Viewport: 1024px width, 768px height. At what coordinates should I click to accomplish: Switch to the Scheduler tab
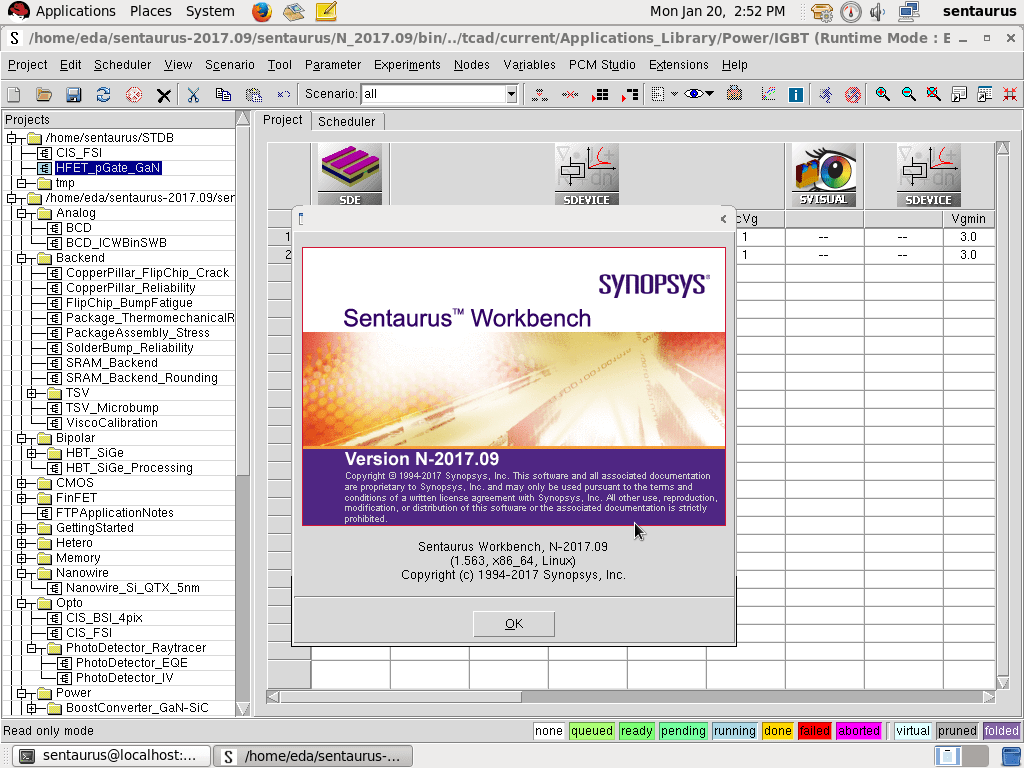(x=346, y=120)
